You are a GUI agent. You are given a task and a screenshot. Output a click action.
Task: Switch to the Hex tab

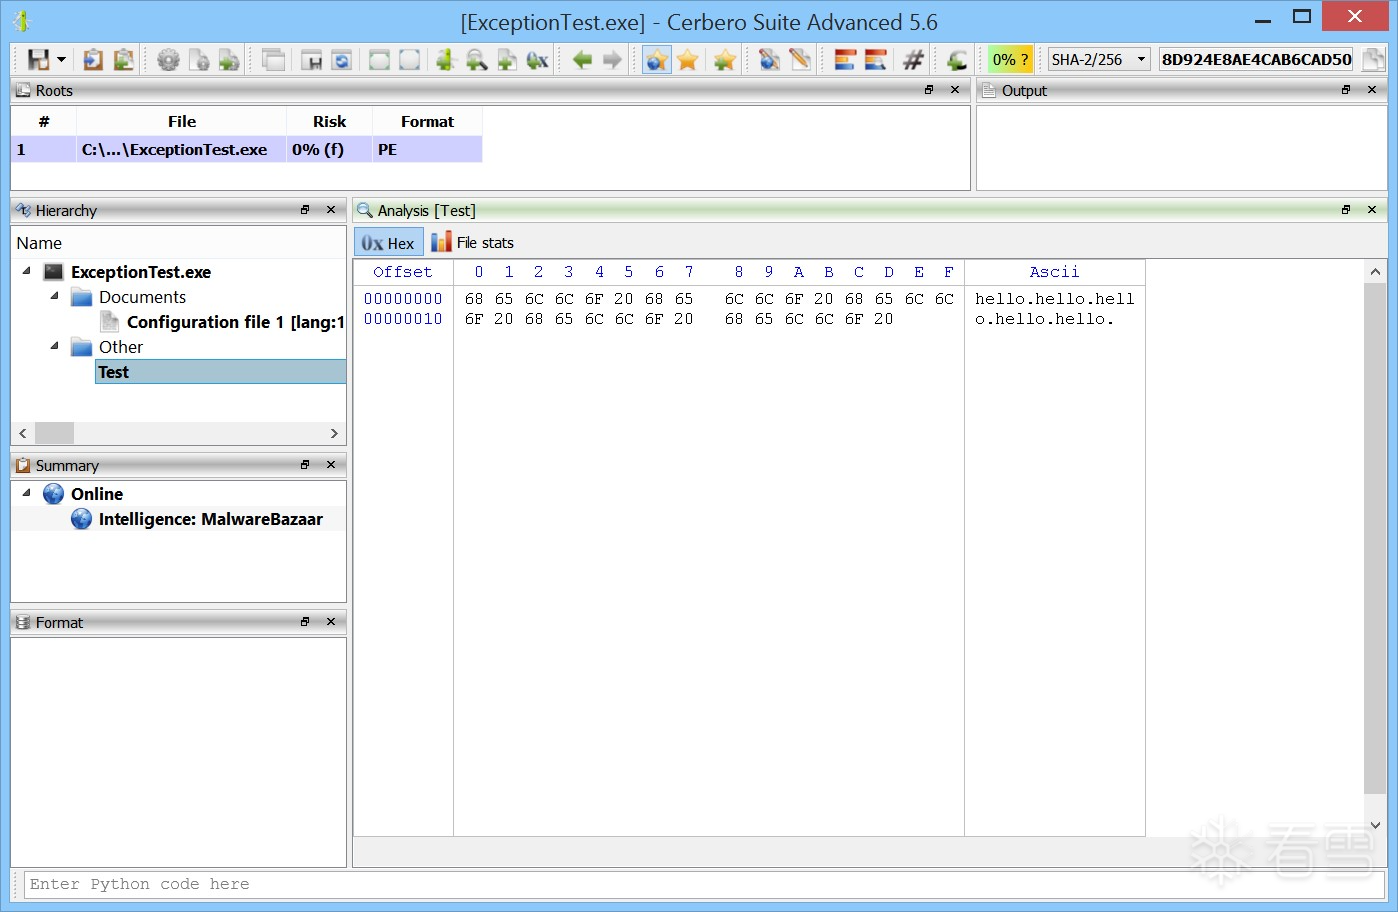(388, 243)
